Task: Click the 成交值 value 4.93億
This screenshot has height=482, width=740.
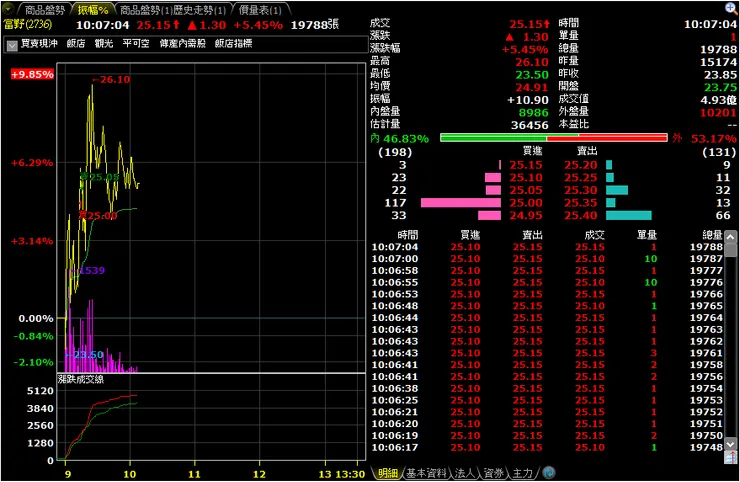Action: pyautogui.click(x=718, y=100)
